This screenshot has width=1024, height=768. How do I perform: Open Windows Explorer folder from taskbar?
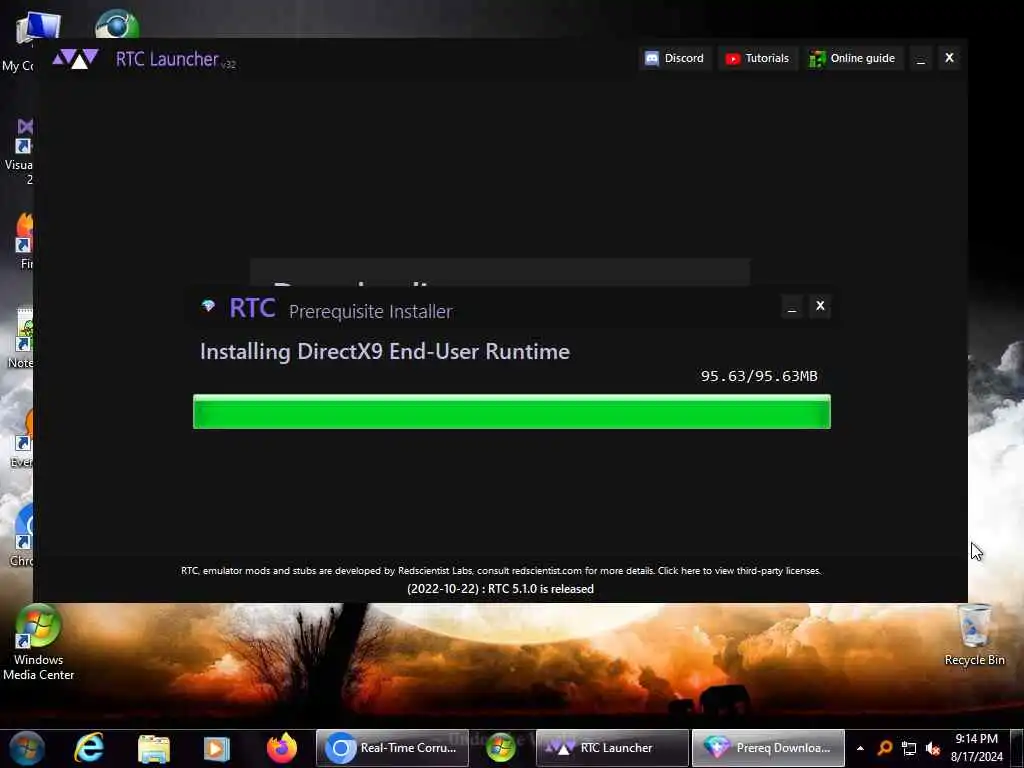point(153,748)
